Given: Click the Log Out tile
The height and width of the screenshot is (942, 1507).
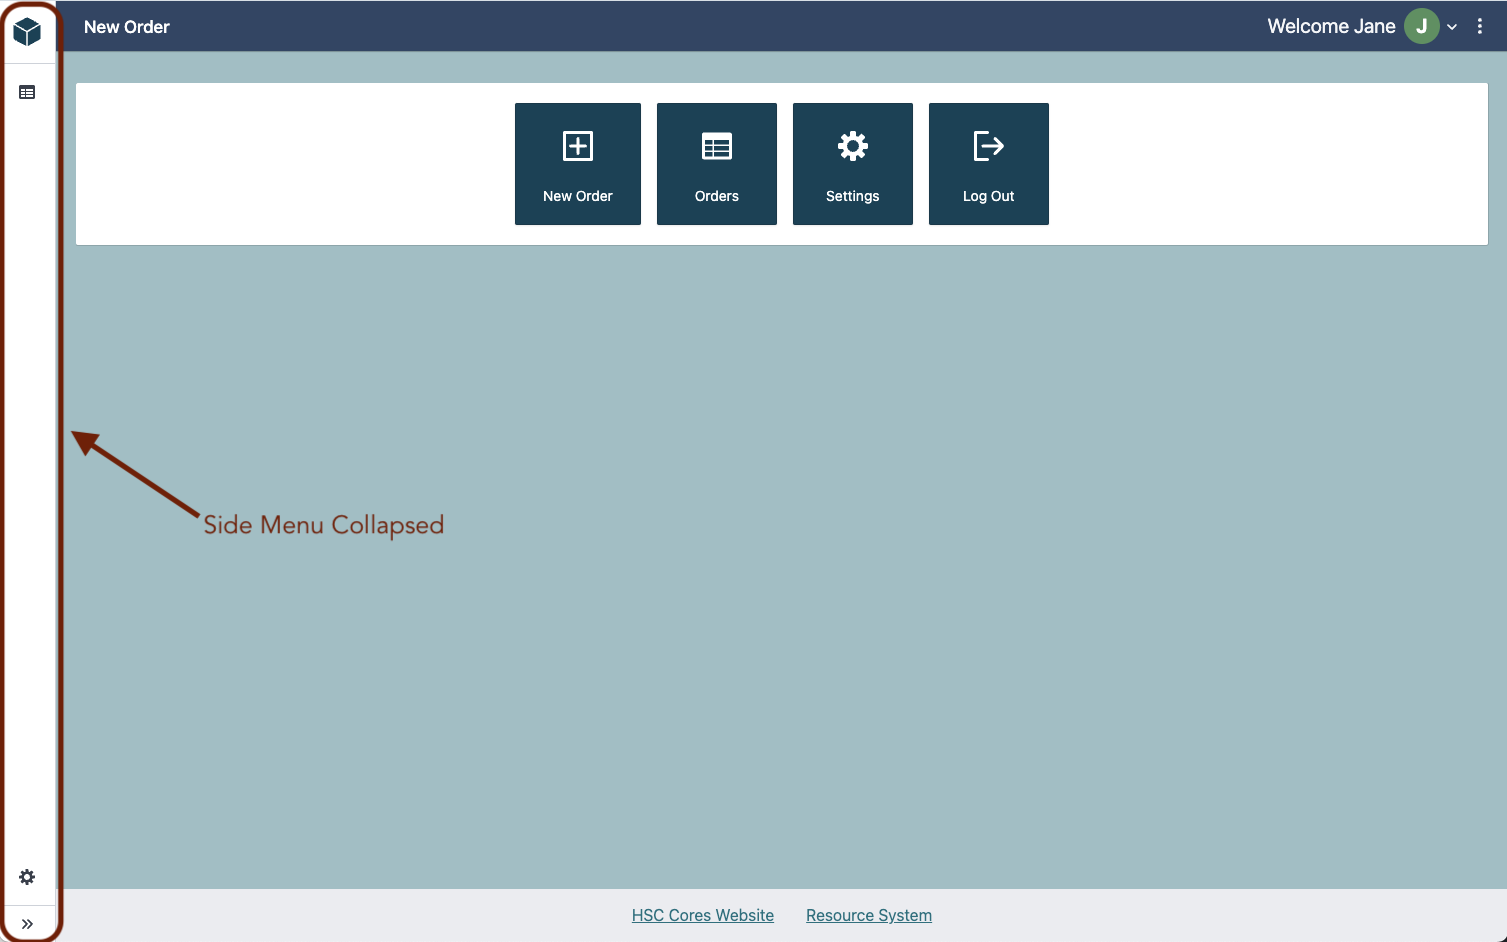Looking at the screenshot, I should click(x=989, y=164).
